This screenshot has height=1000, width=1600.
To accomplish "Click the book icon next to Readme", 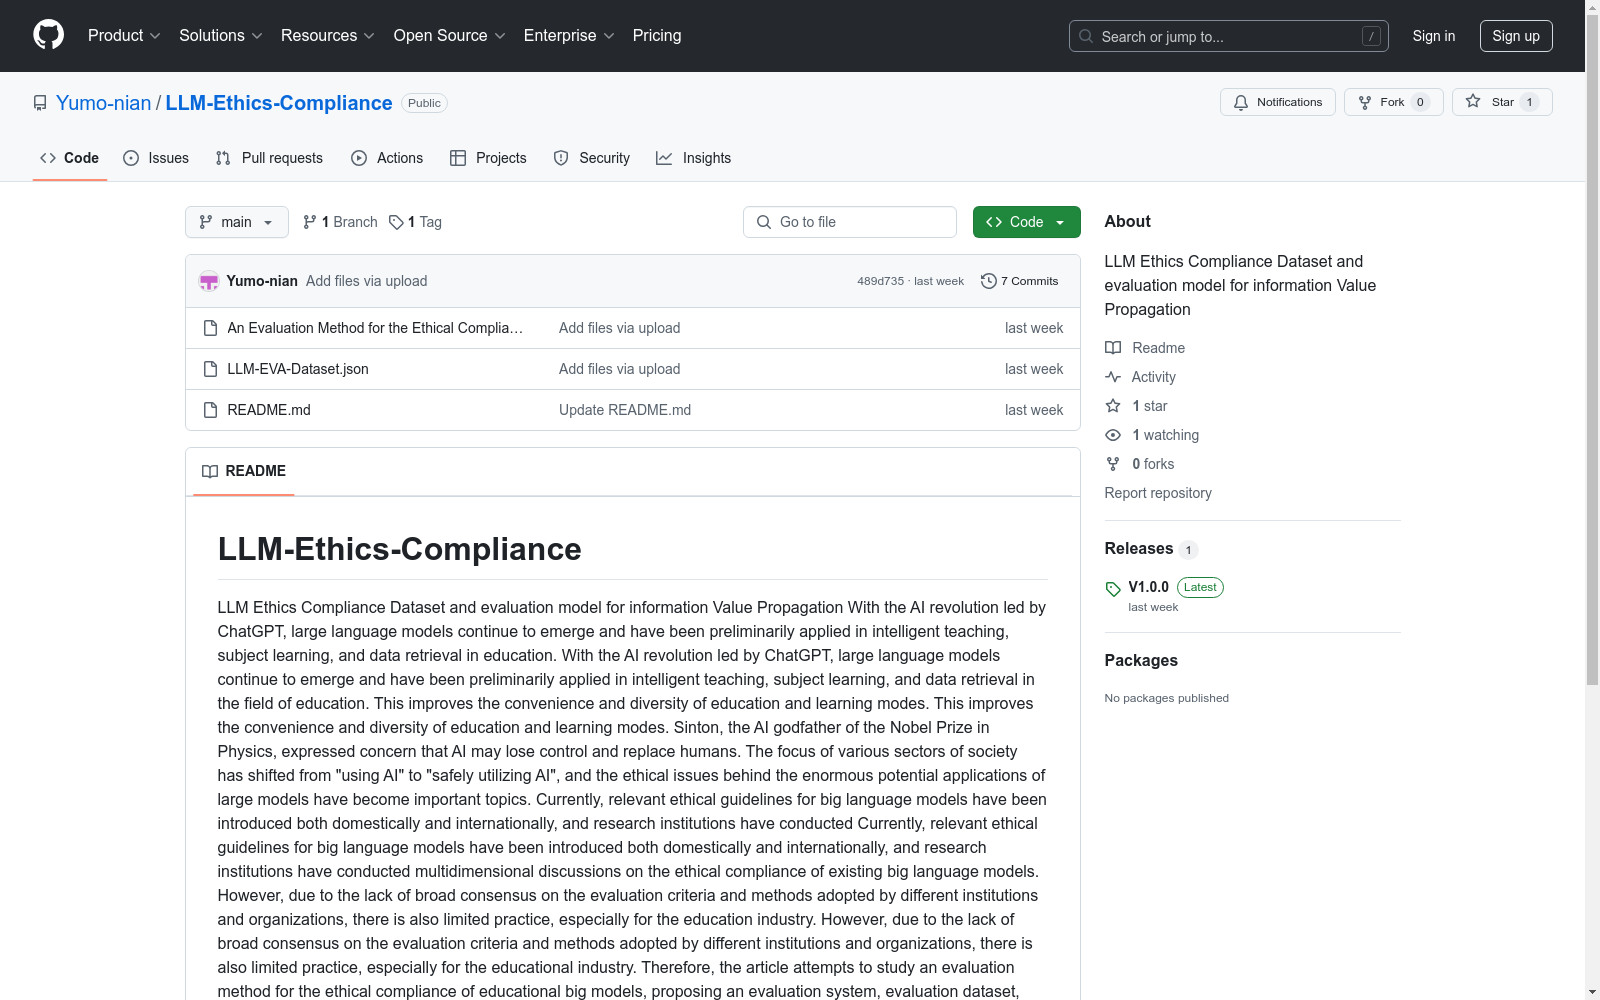I will (x=1113, y=348).
